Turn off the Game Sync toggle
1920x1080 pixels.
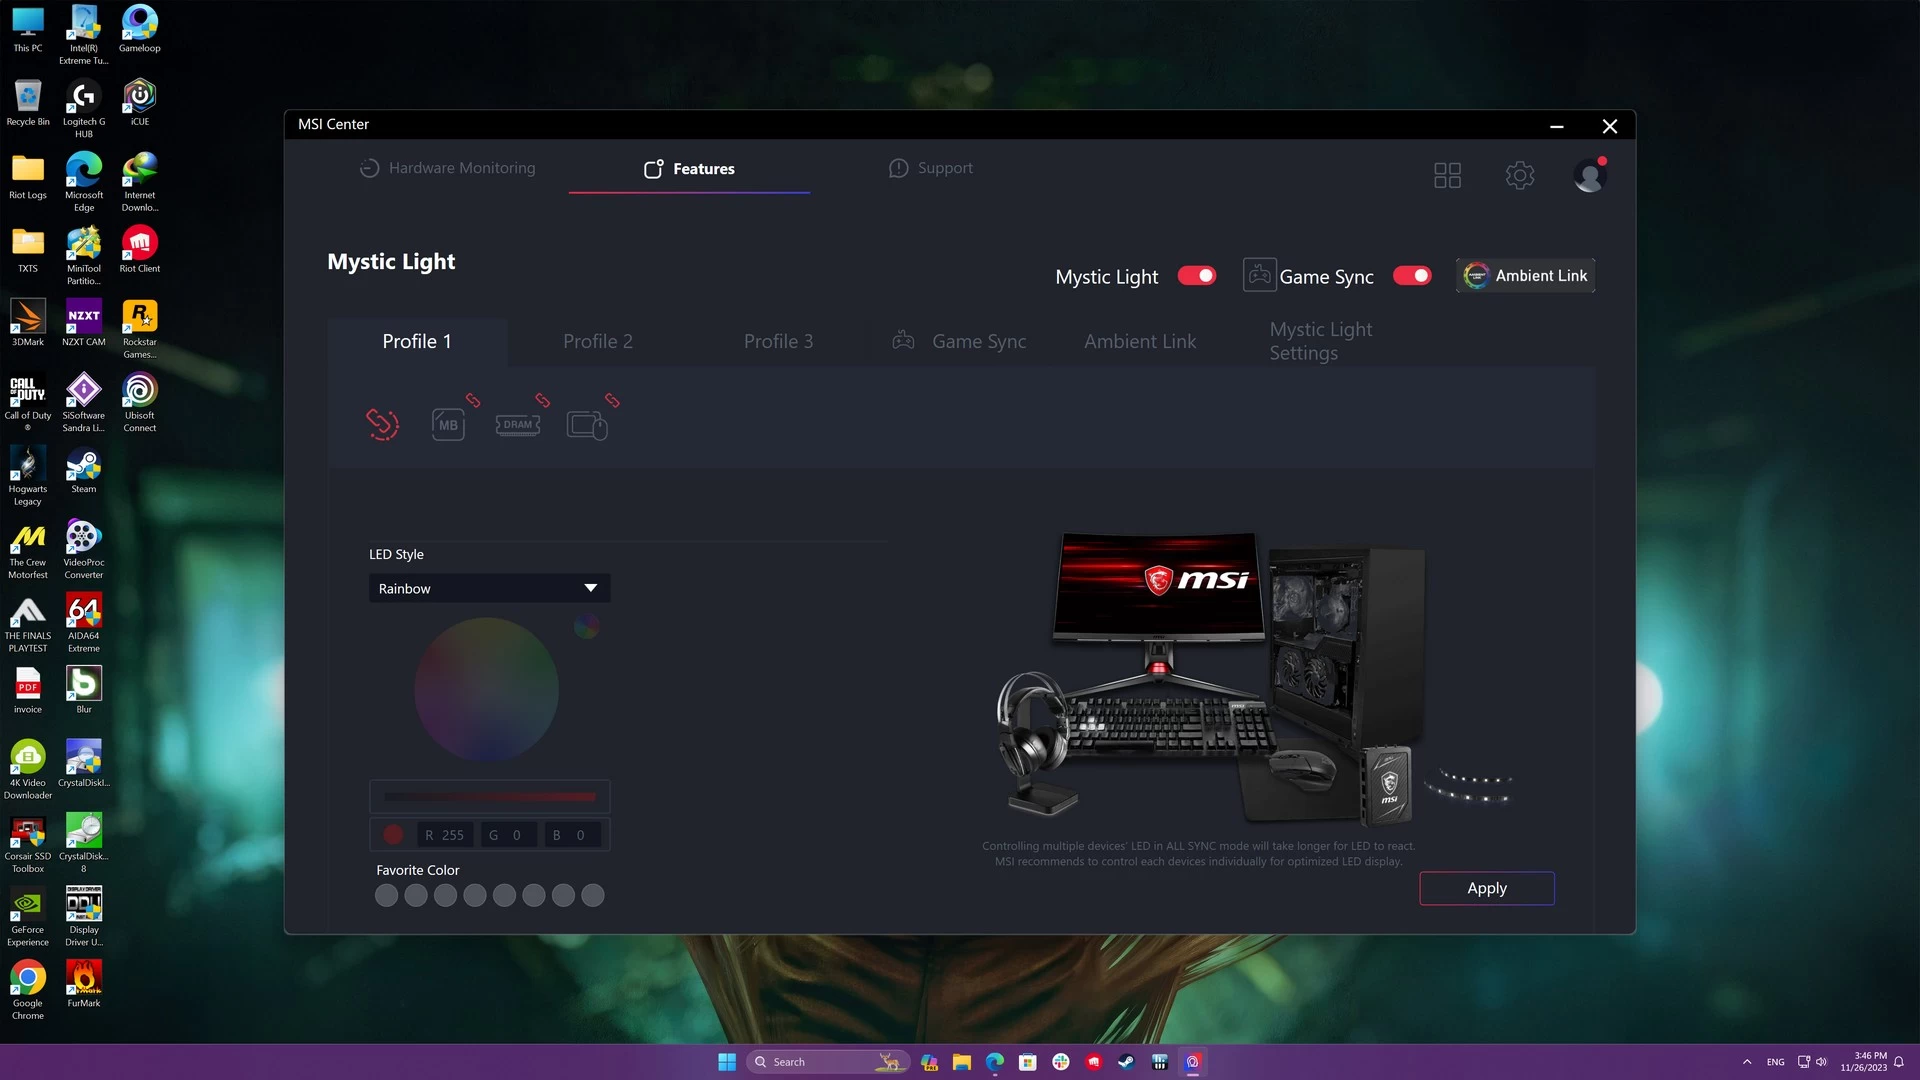pyautogui.click(x=1412, y=276)
